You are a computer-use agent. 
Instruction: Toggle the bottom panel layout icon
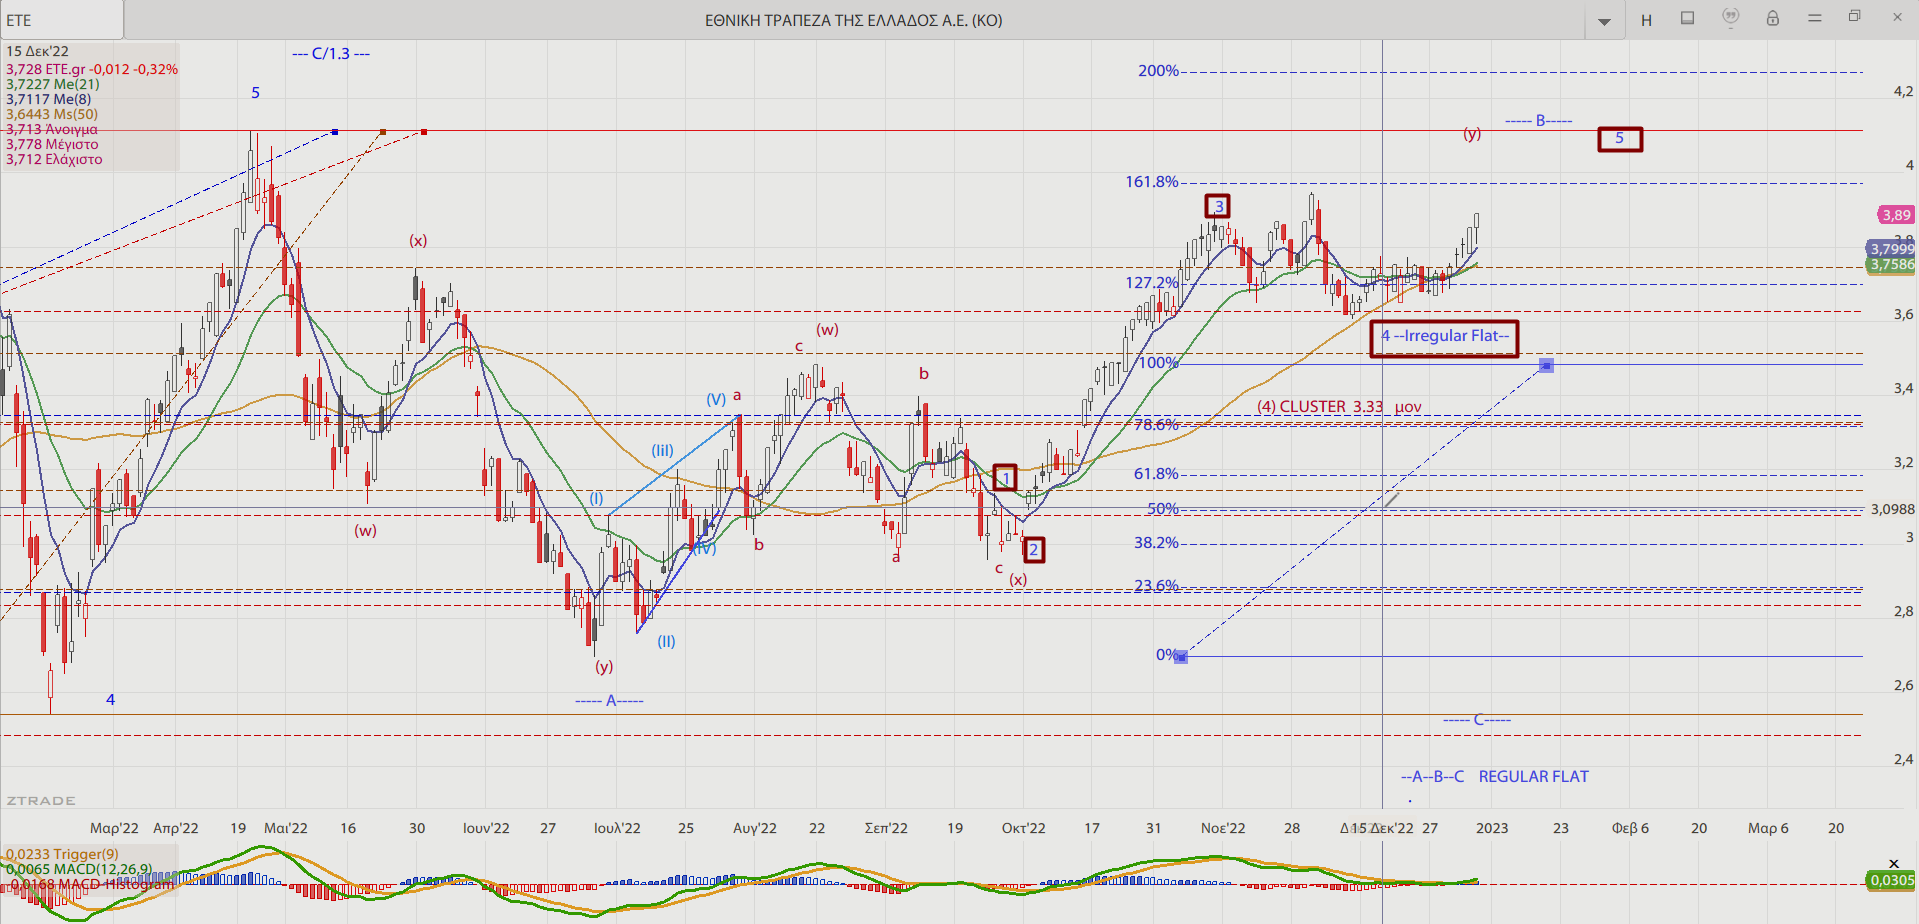pyautogui.click(x=1687, y=18)
